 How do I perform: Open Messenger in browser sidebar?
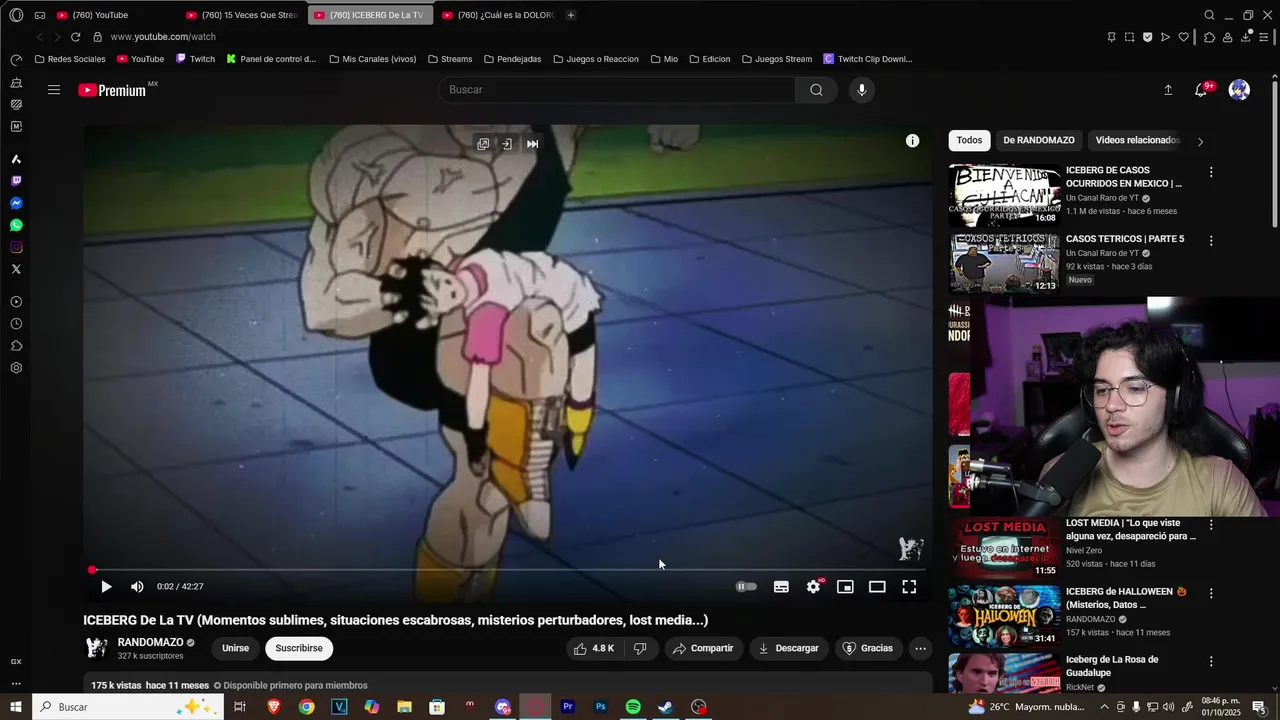pos(16,203)
